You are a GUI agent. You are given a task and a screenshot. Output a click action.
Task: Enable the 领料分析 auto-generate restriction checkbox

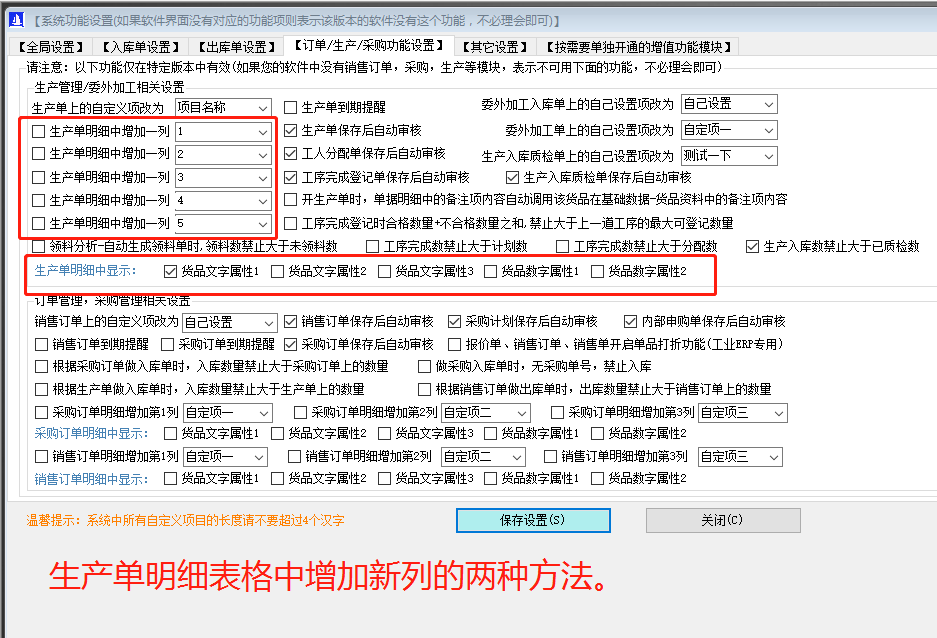click(40, 245)
